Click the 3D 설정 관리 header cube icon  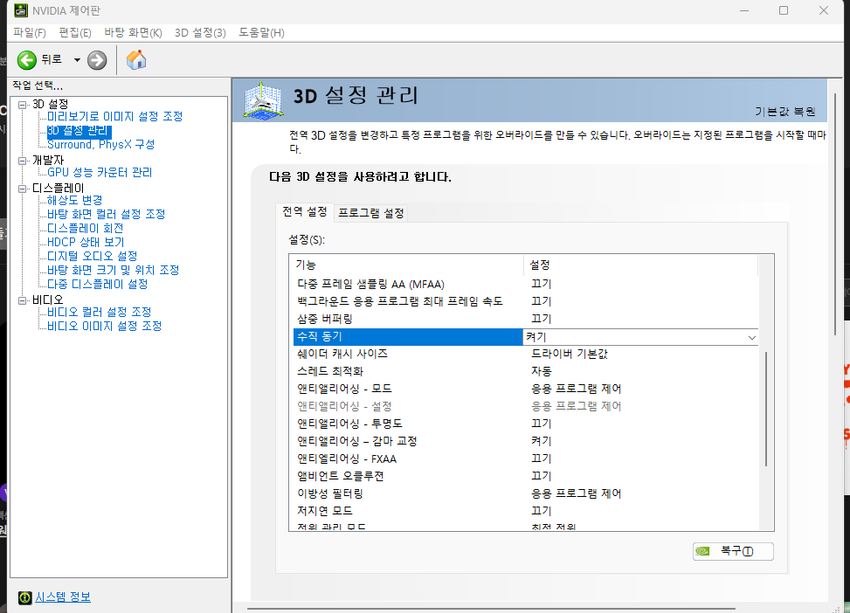[x=266, y=100]
